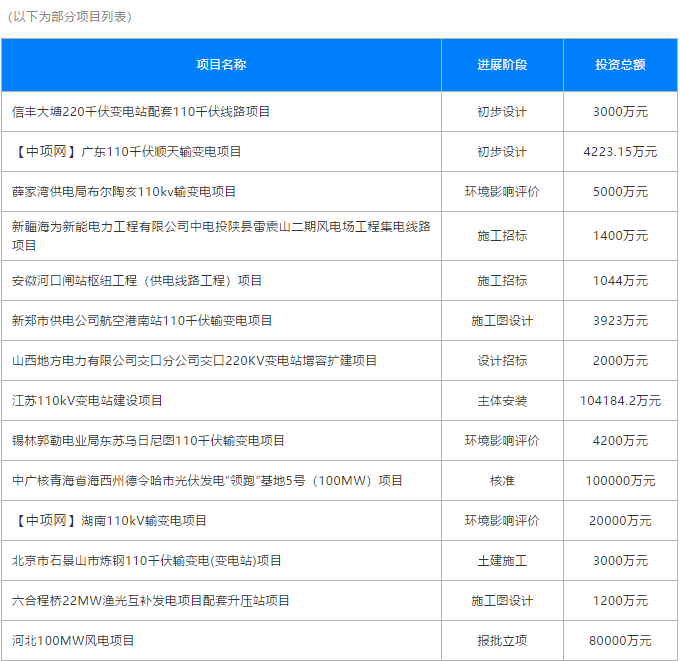Image resolution: width=680 pixels, height=661 pixels.
Task: Click 安徽河口闸站枢纽工程（供电线路工程）项目
Action: pos(137,281)
